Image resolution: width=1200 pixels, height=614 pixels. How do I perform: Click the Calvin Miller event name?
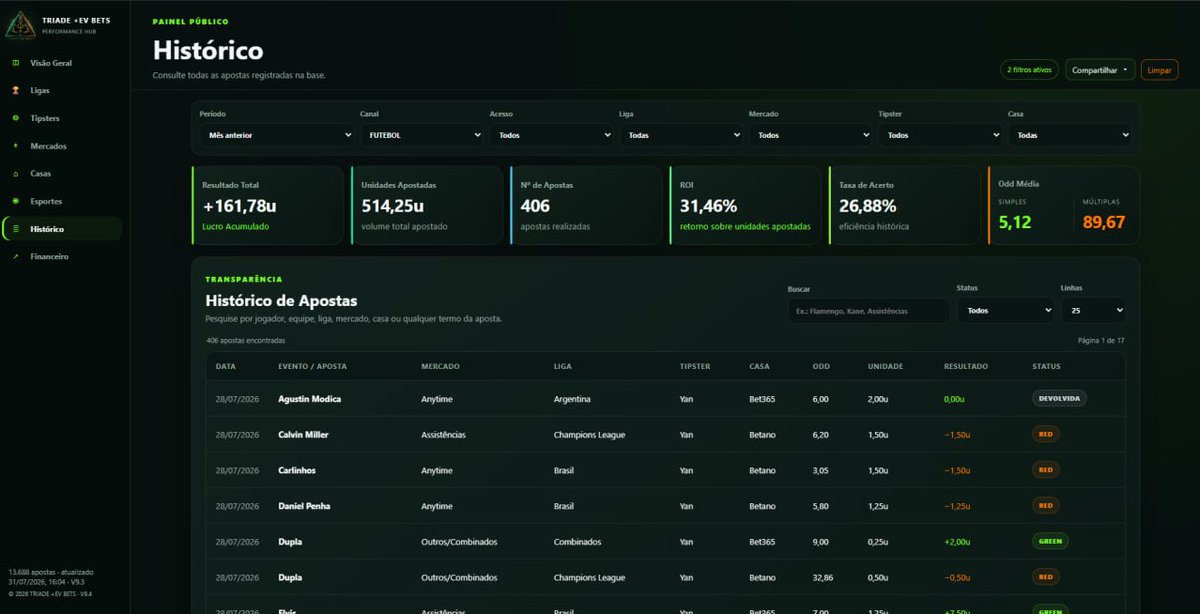click(x=303, y=435)
